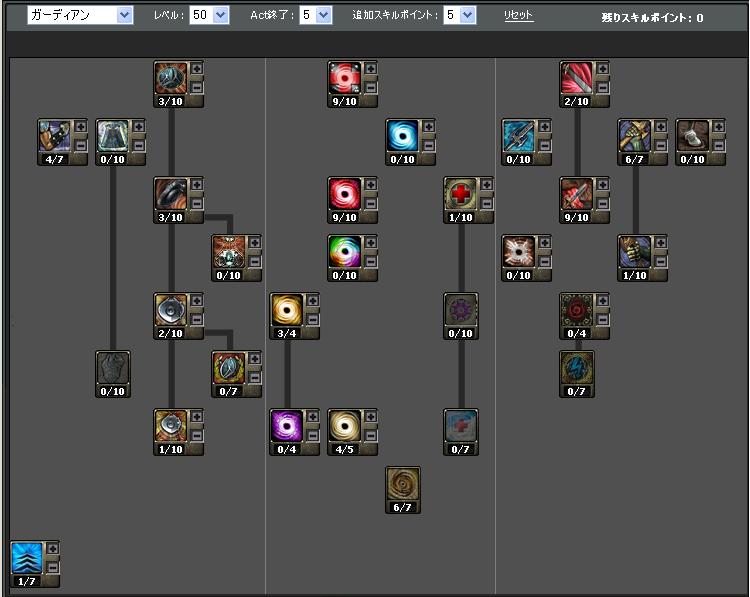Screen dimensions: 750x597
Task: Add a point to the red rune 0/4 skill
Action: tap(603, 301)
